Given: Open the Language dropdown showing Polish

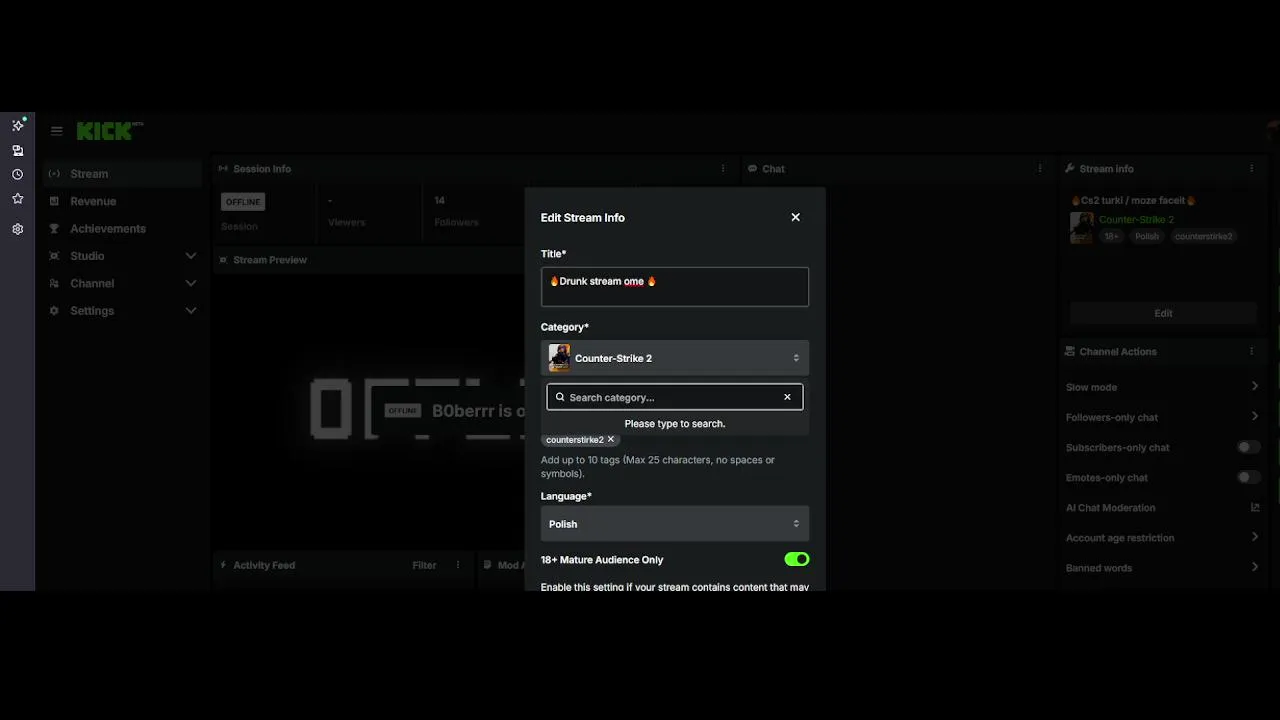Looking at the screenshot, I should click(x=675, y=524).
